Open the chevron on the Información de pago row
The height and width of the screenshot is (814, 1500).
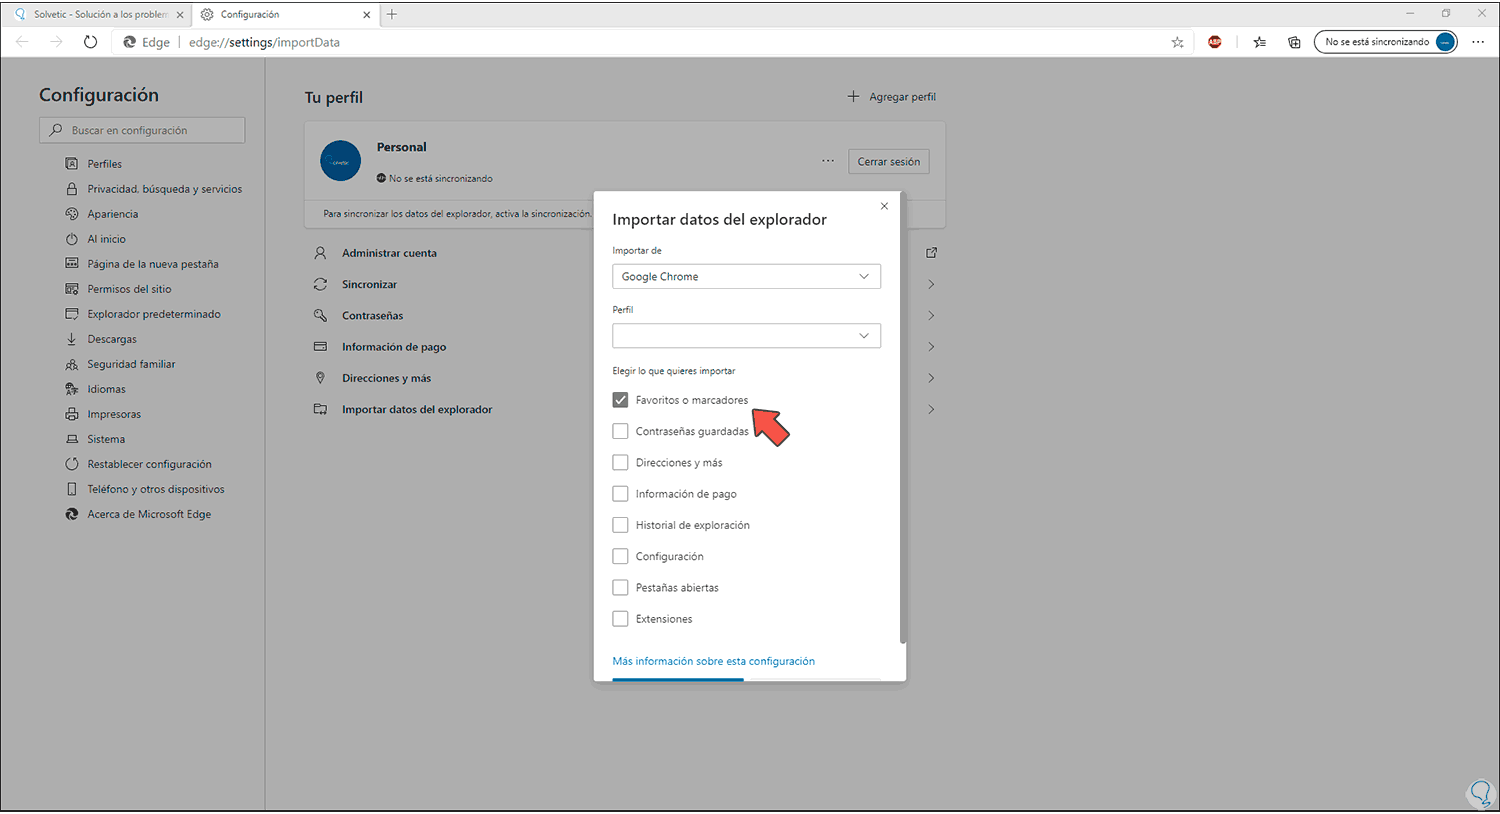tap(931, 347)
